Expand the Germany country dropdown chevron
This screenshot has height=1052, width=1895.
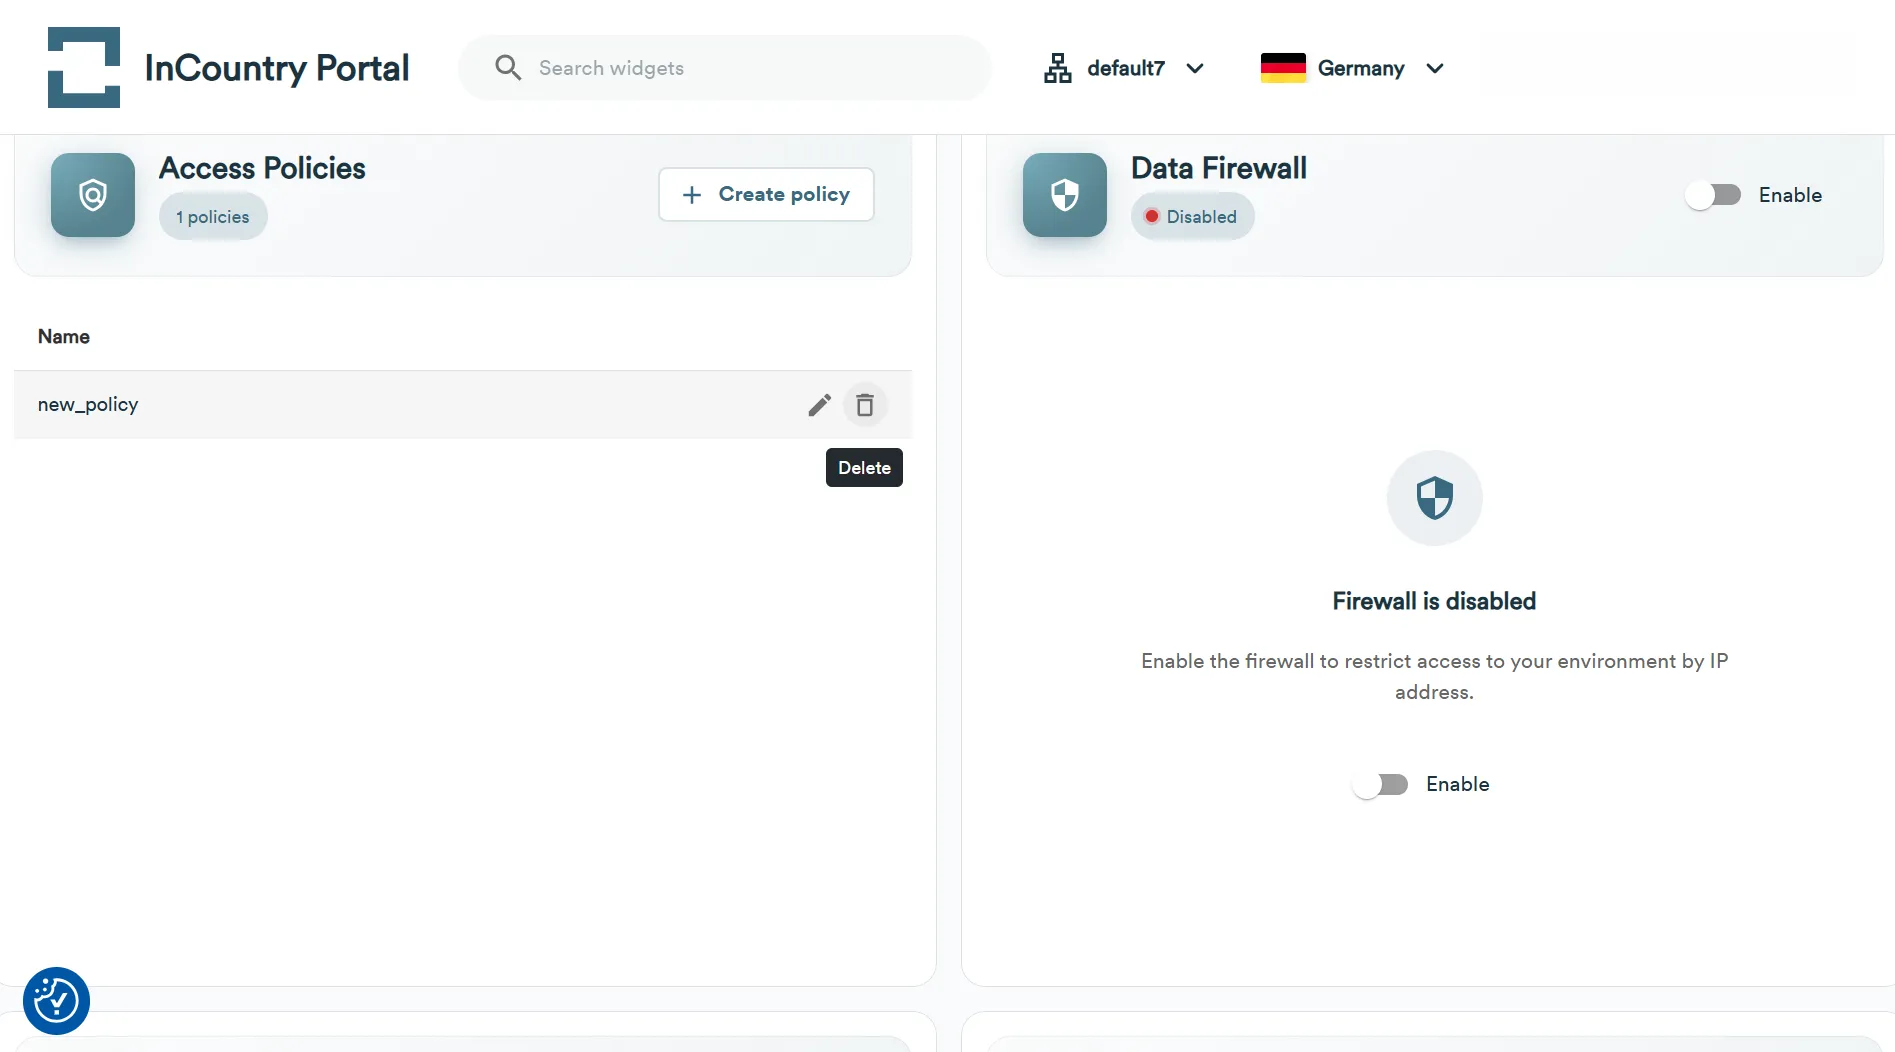point(1435,68)
